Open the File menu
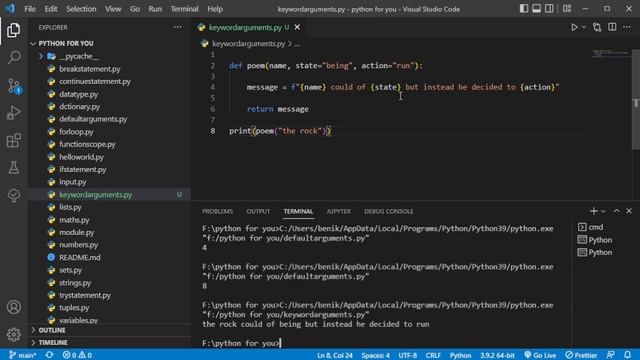 (x=30, y=9)
